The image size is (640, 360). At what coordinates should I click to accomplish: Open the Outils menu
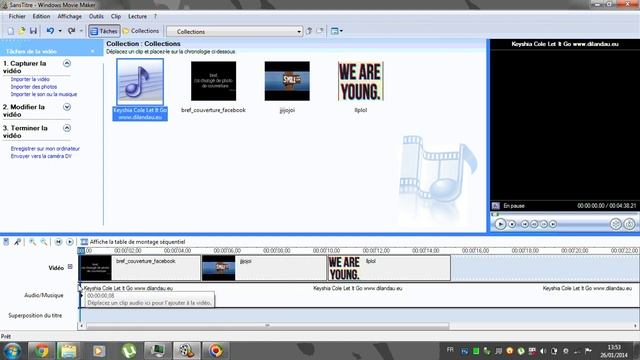tap(96, 16)
